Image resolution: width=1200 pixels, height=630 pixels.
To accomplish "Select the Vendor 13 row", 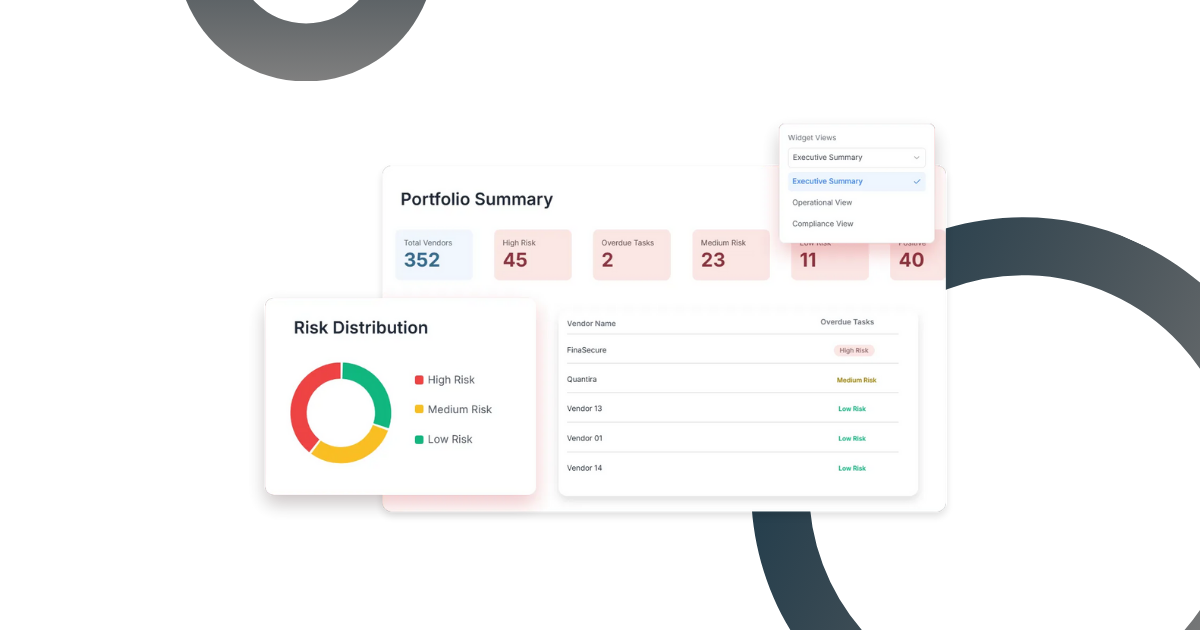I will click(x=733, y=408).
